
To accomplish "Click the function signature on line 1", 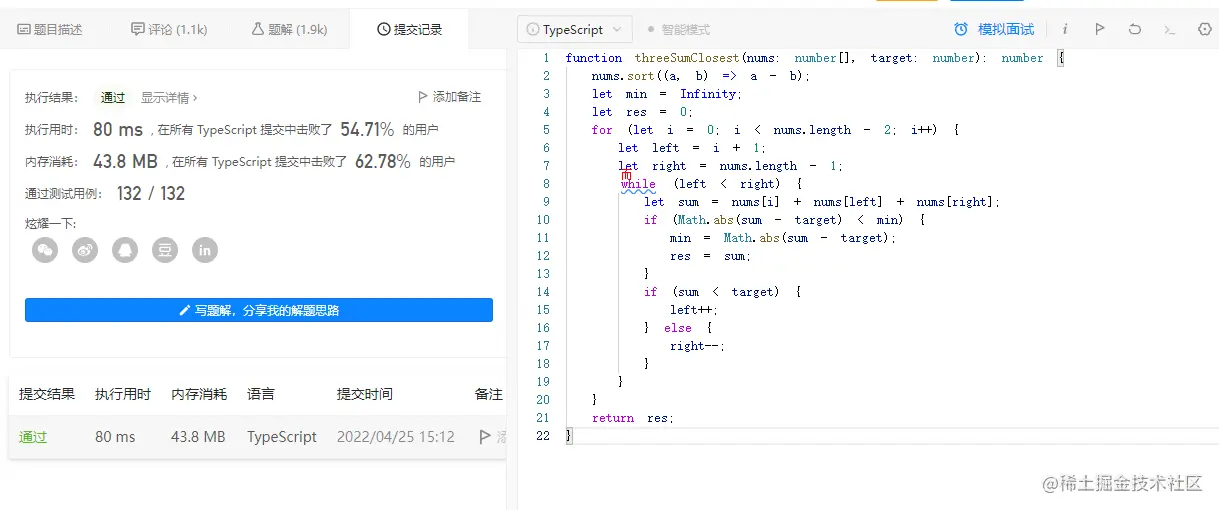I will (815, 58).
